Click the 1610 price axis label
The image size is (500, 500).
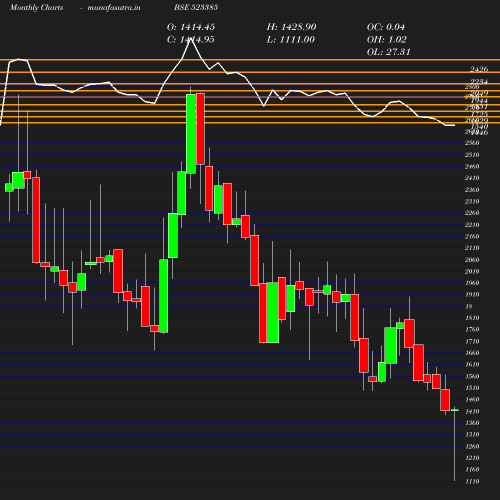472,365
